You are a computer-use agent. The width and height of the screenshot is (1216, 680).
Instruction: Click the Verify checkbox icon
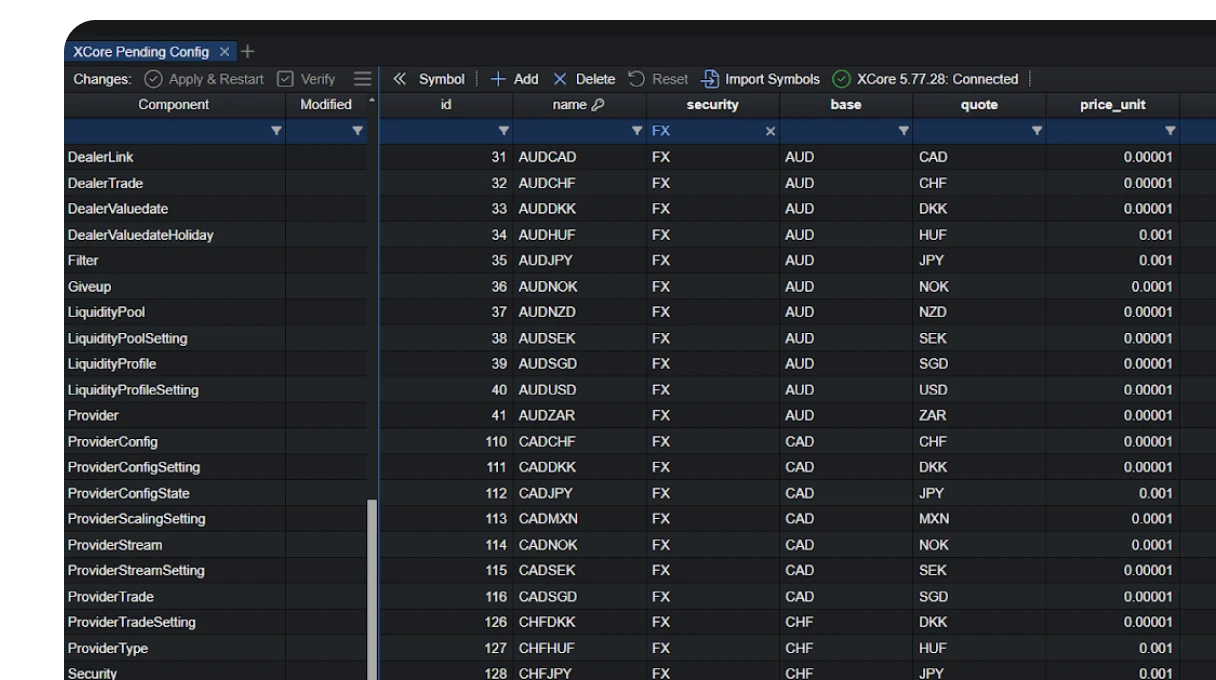tap(285, 79)
